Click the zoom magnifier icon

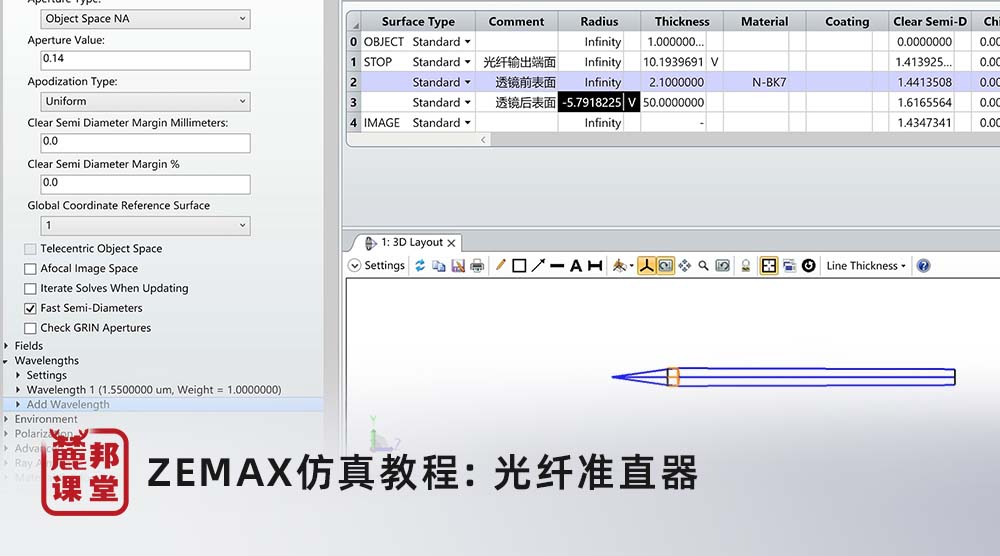(703, 266)
